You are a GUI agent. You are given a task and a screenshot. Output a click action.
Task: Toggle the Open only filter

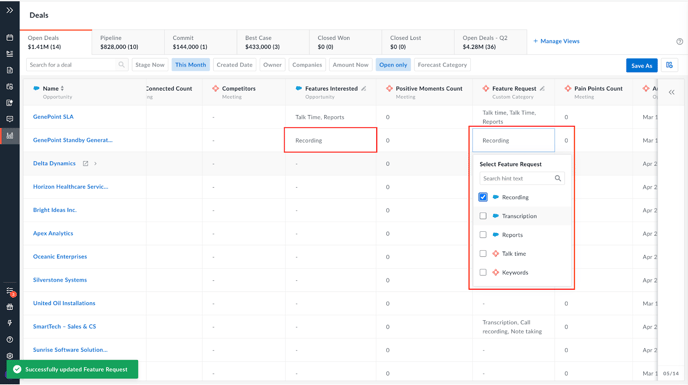pos(393,65)
